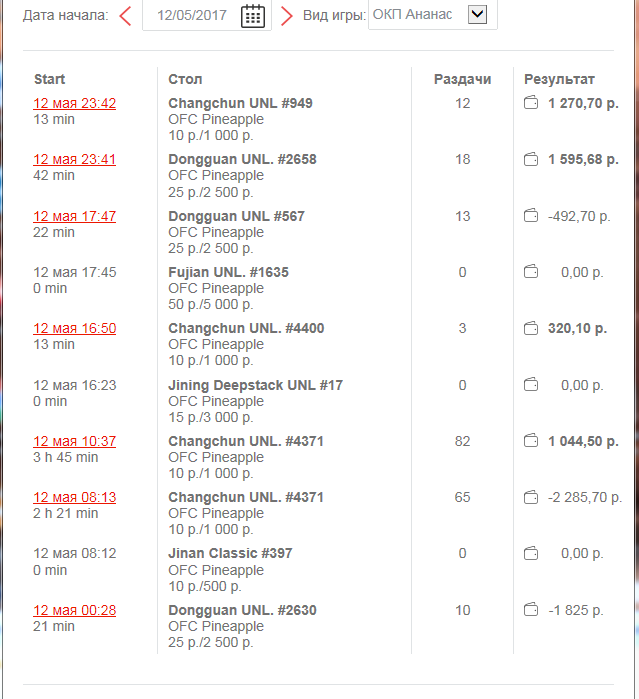Click wallet icon beside 1 044,50 р. result
Viewport: 639px width, 699px height.
(531, 441)
